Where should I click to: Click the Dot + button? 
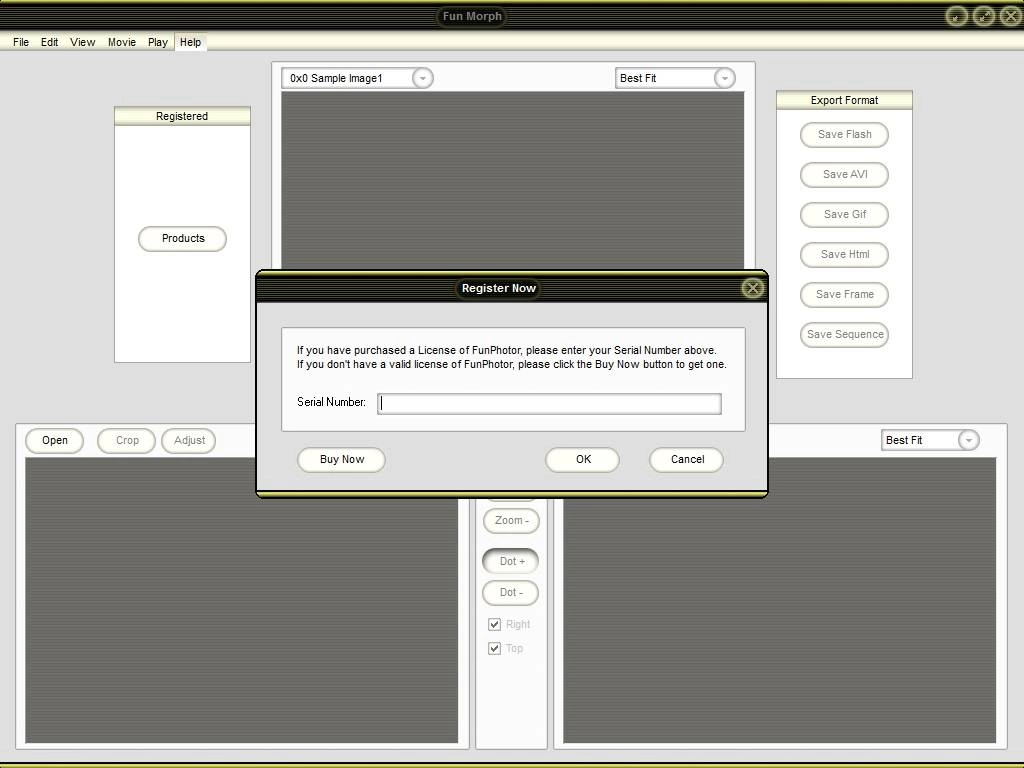511,561
